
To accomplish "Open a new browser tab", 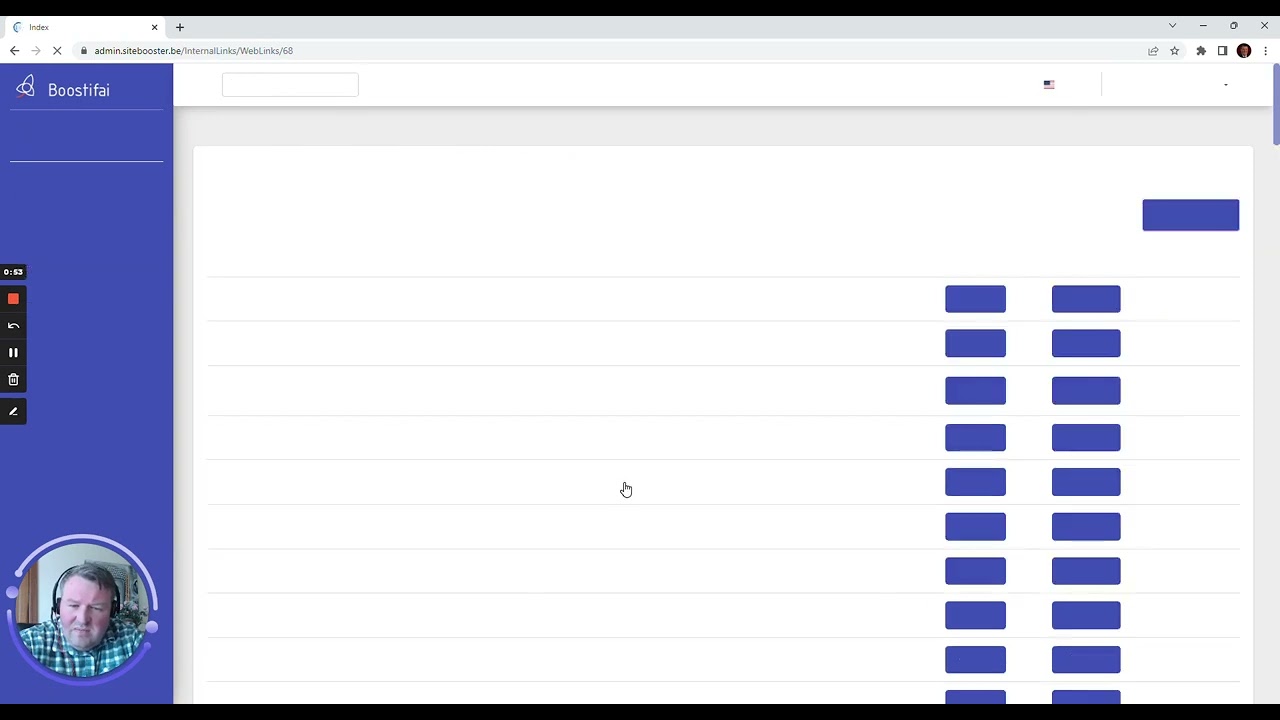I will coord(180,27).
